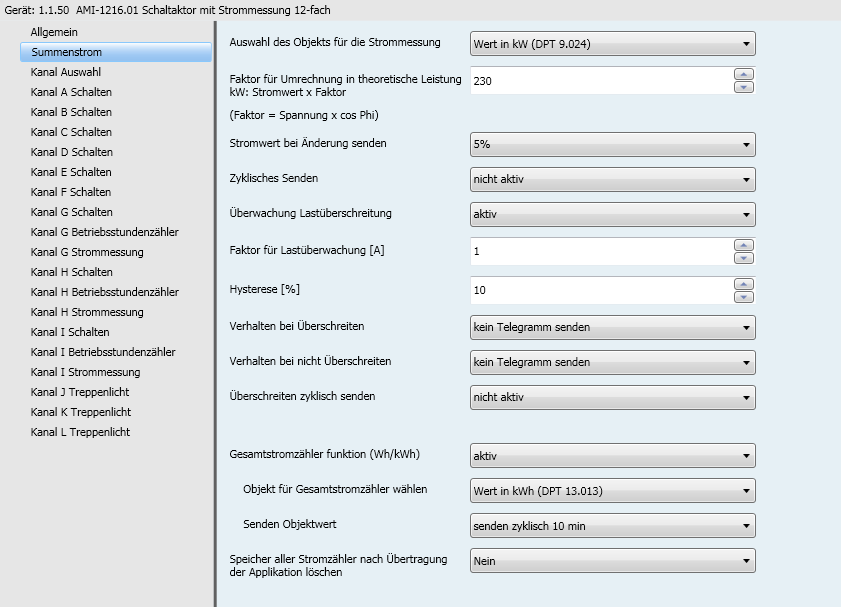Open the Überwachung Lastüberschreitung dropdown

tap(612, 215)
